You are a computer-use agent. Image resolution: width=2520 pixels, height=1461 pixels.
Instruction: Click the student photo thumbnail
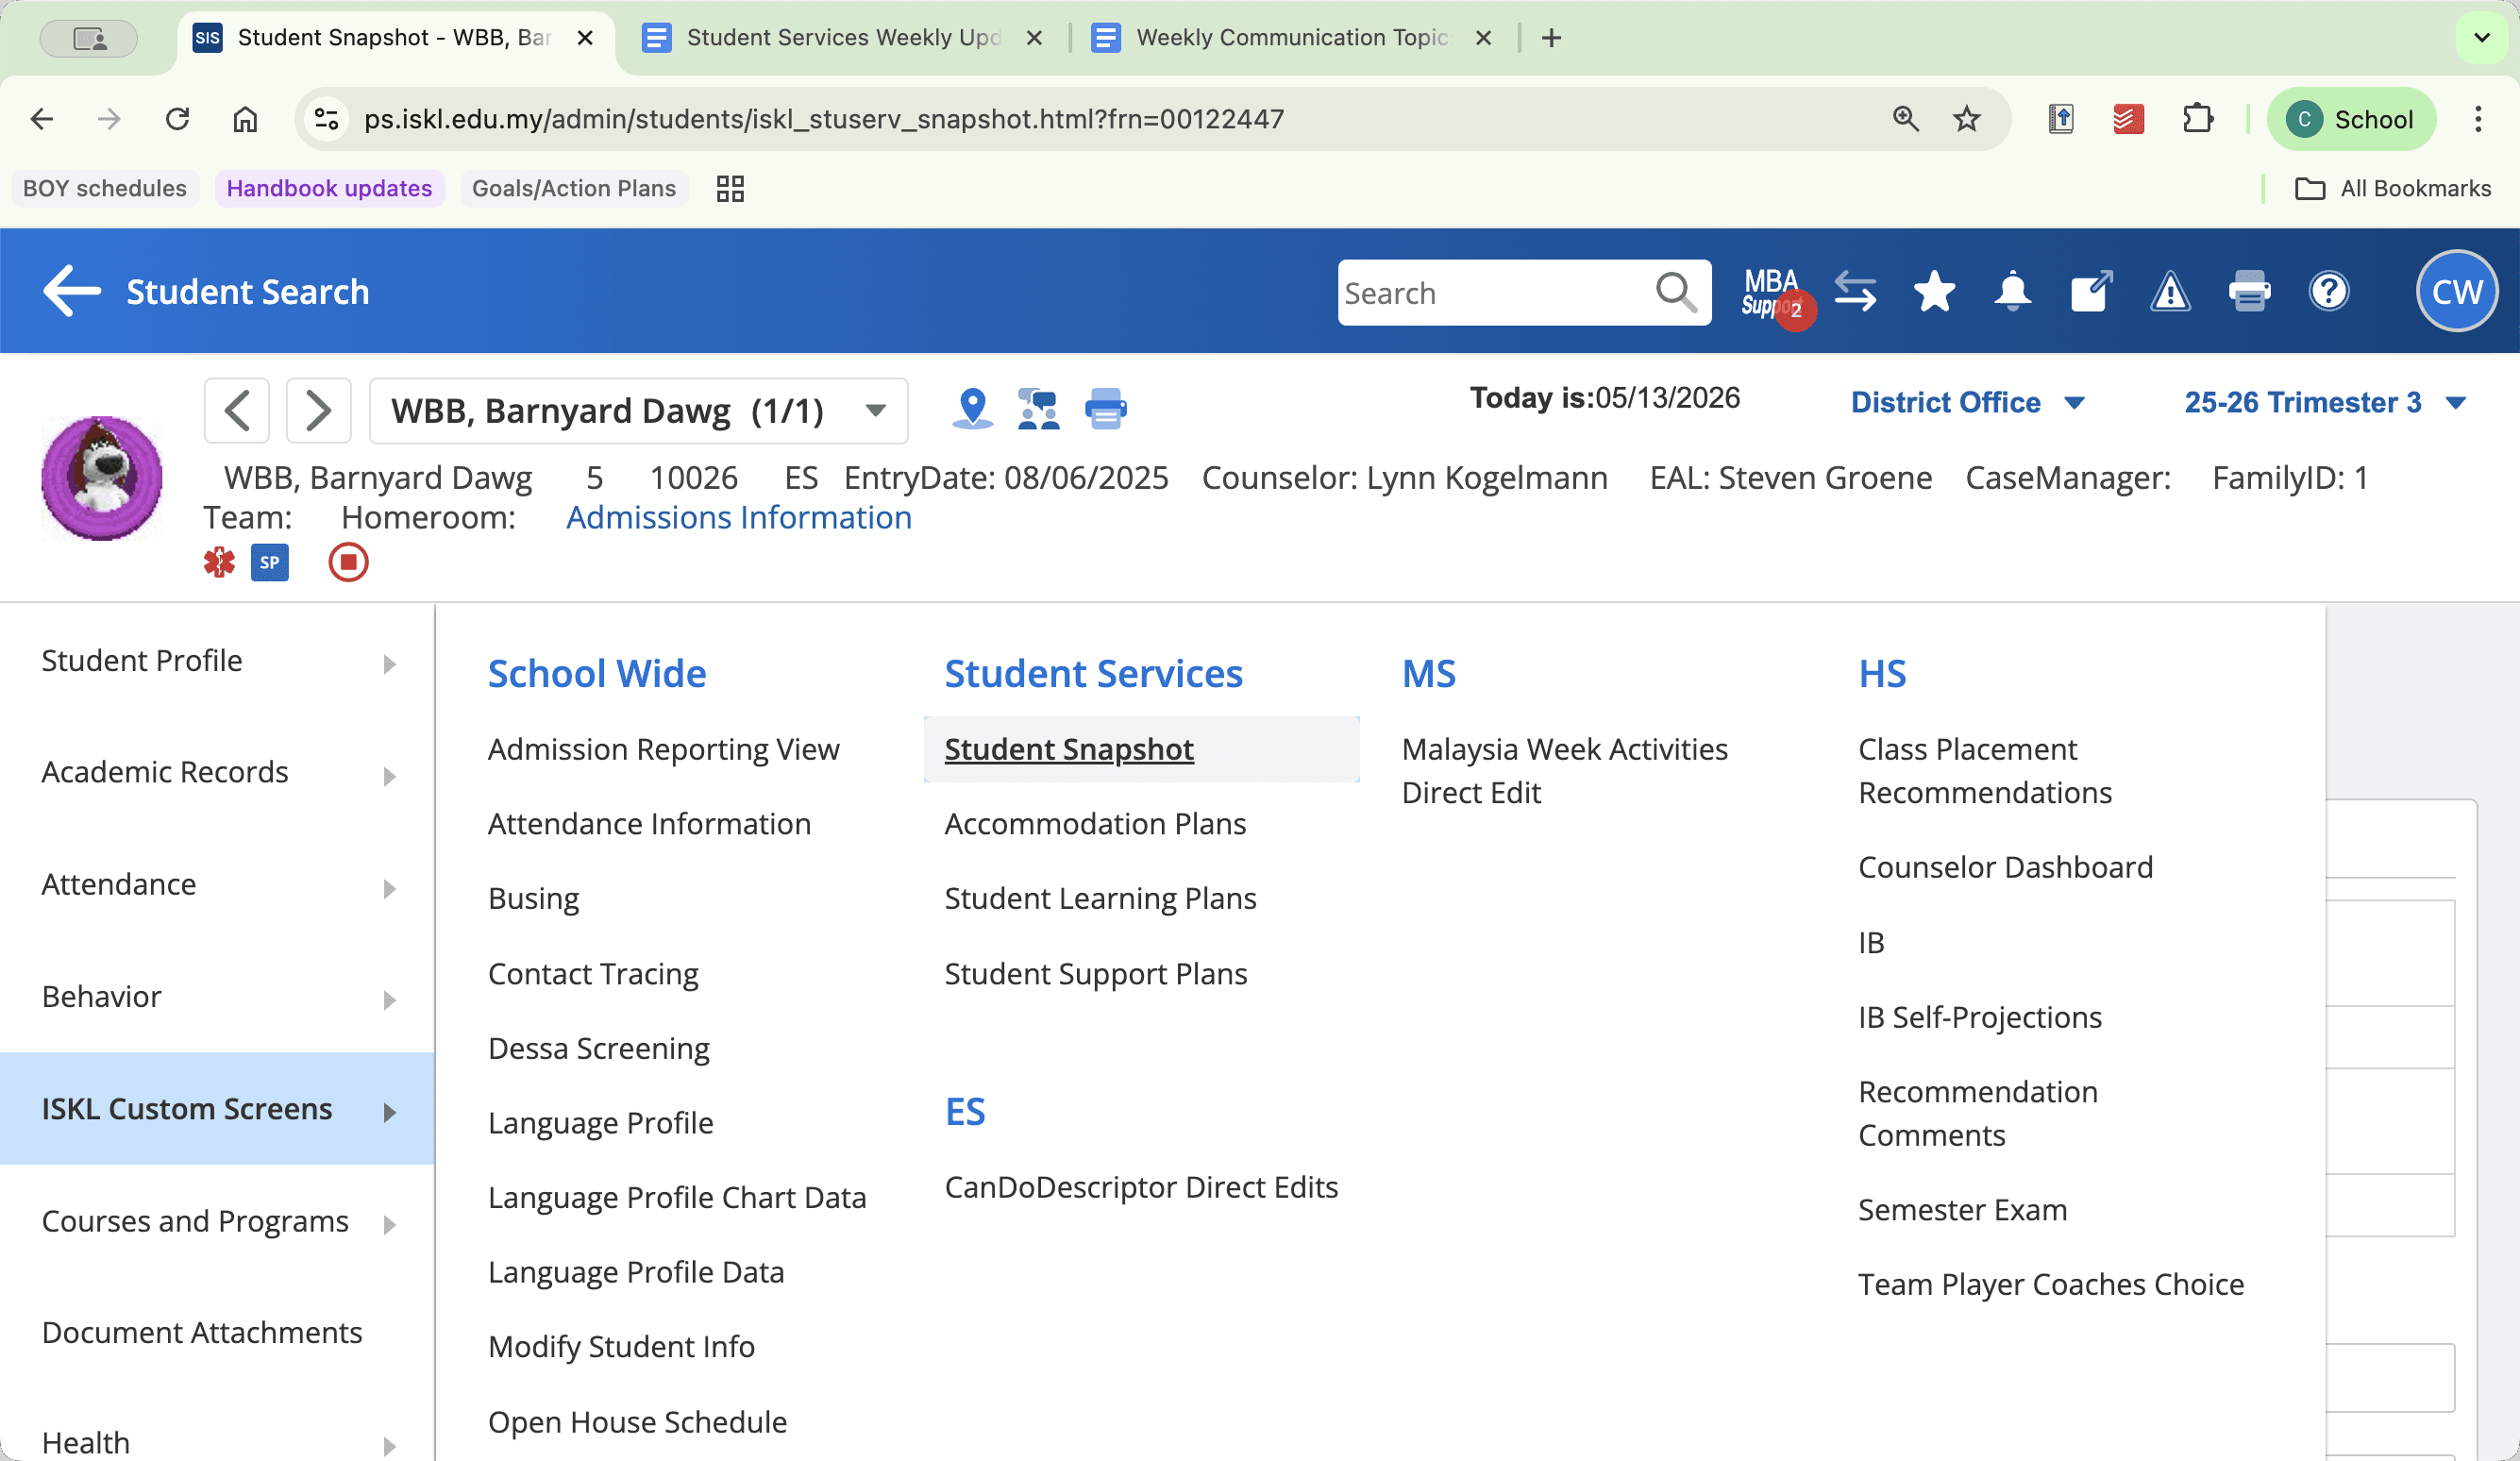101,478
